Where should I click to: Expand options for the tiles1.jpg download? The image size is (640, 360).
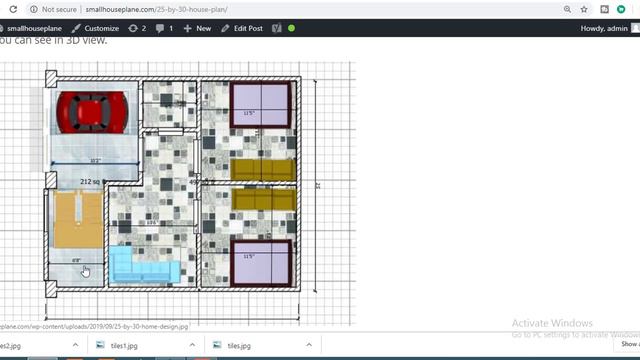pyautogui.click(x=192, y=345)
